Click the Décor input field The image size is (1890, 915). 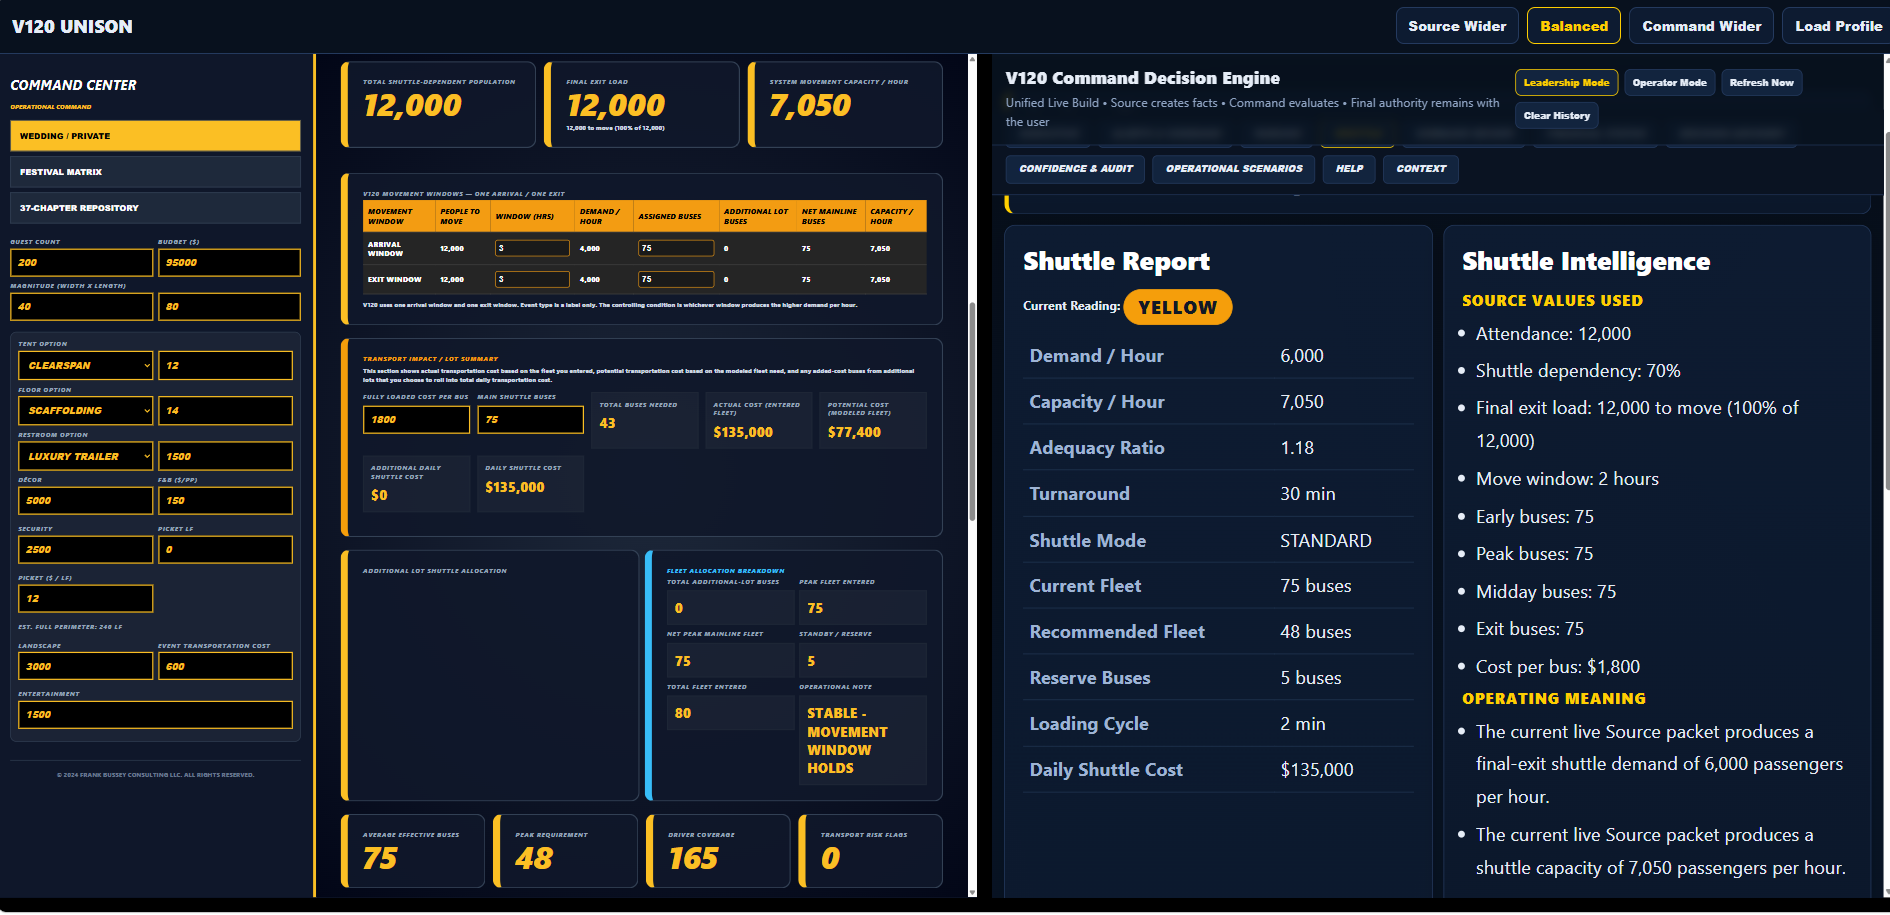tap(85, 501)
